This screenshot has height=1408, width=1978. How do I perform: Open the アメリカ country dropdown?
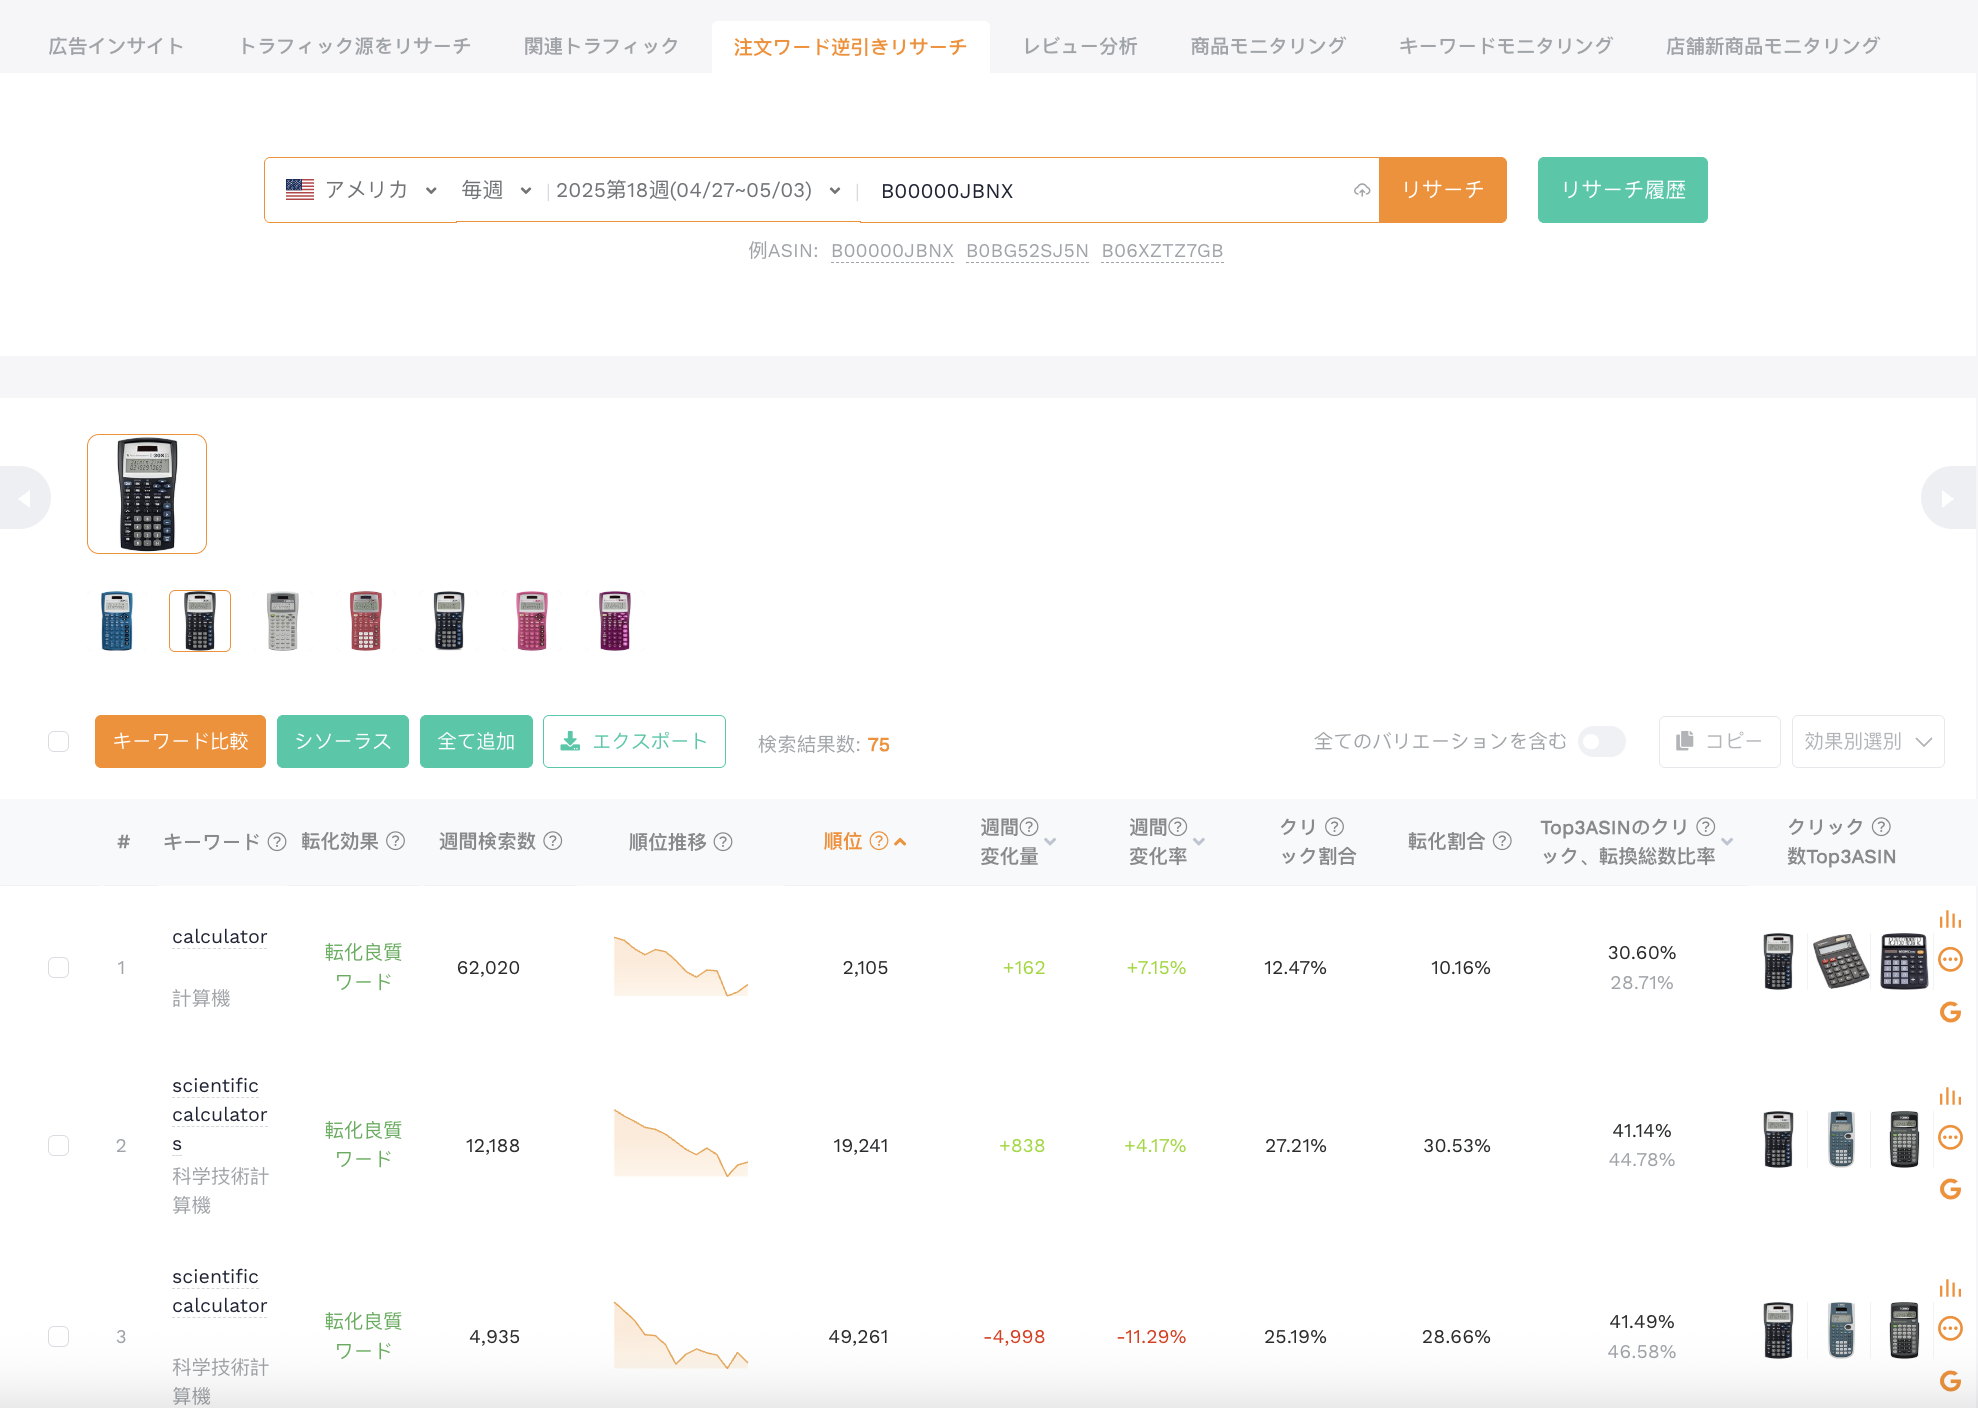[361, 190]
